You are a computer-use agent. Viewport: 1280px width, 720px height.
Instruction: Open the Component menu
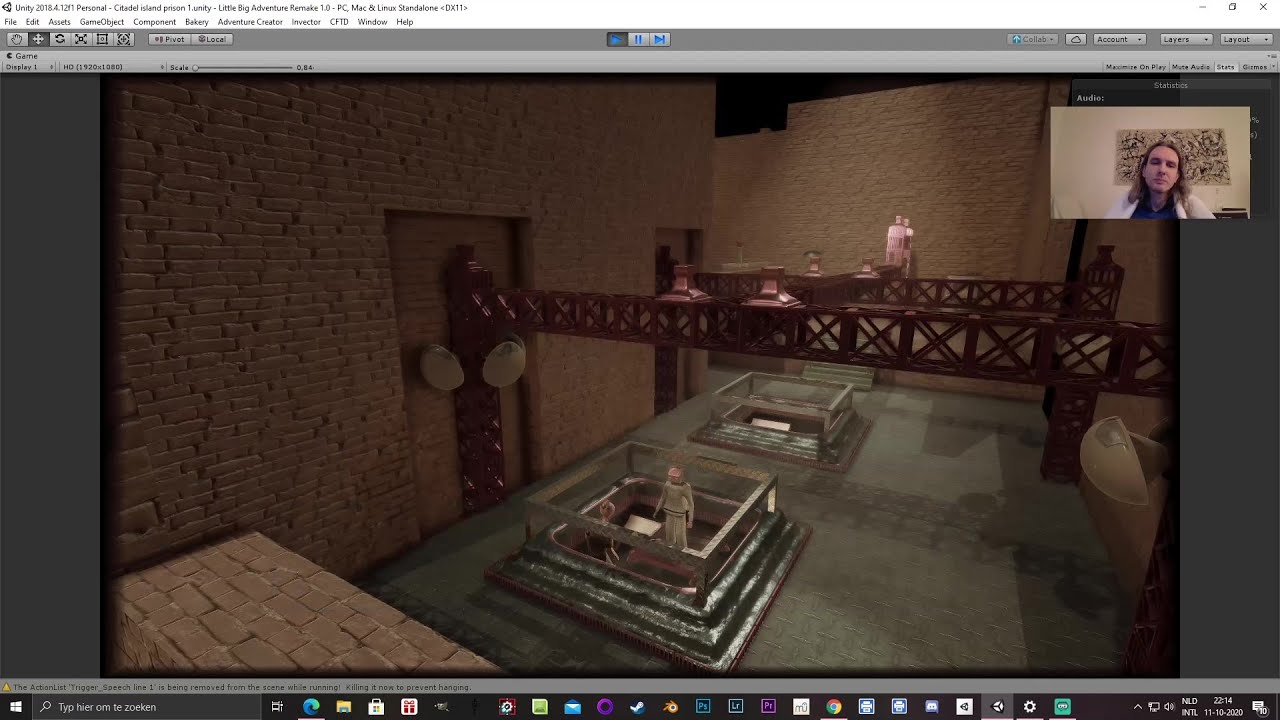[154, 22]
